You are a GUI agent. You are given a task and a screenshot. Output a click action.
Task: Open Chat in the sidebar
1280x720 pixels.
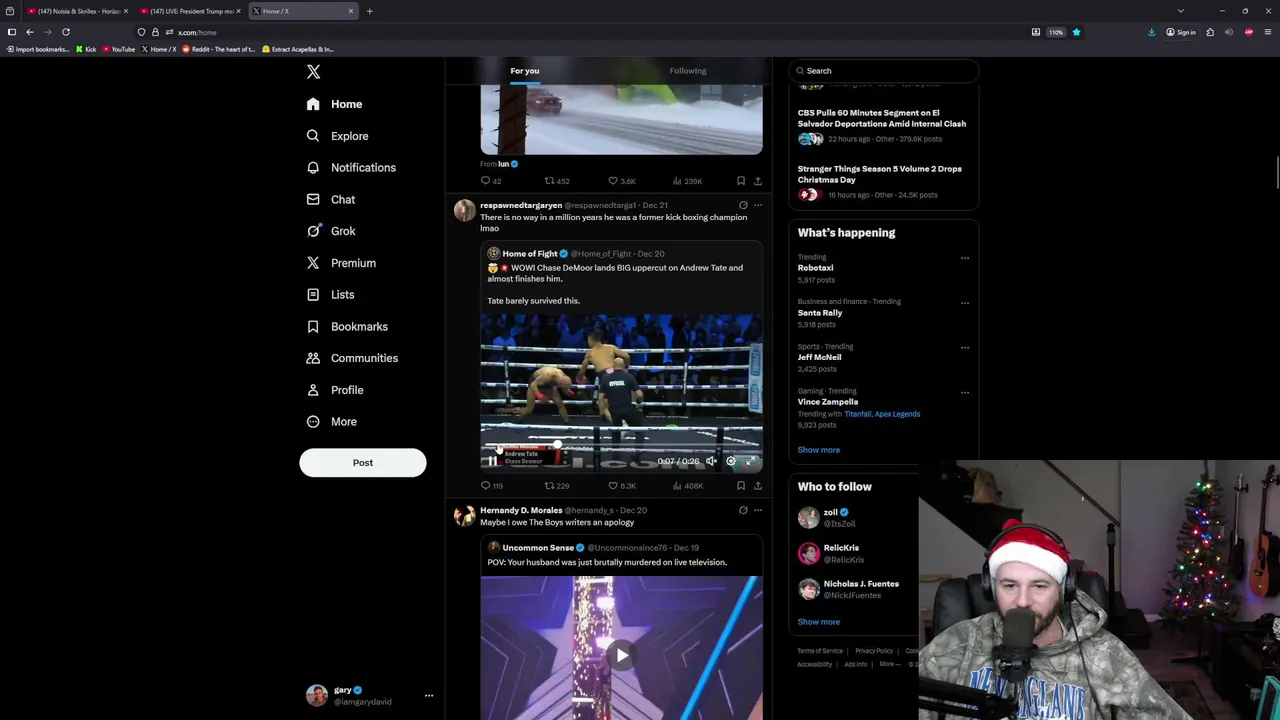pos(331,200)
